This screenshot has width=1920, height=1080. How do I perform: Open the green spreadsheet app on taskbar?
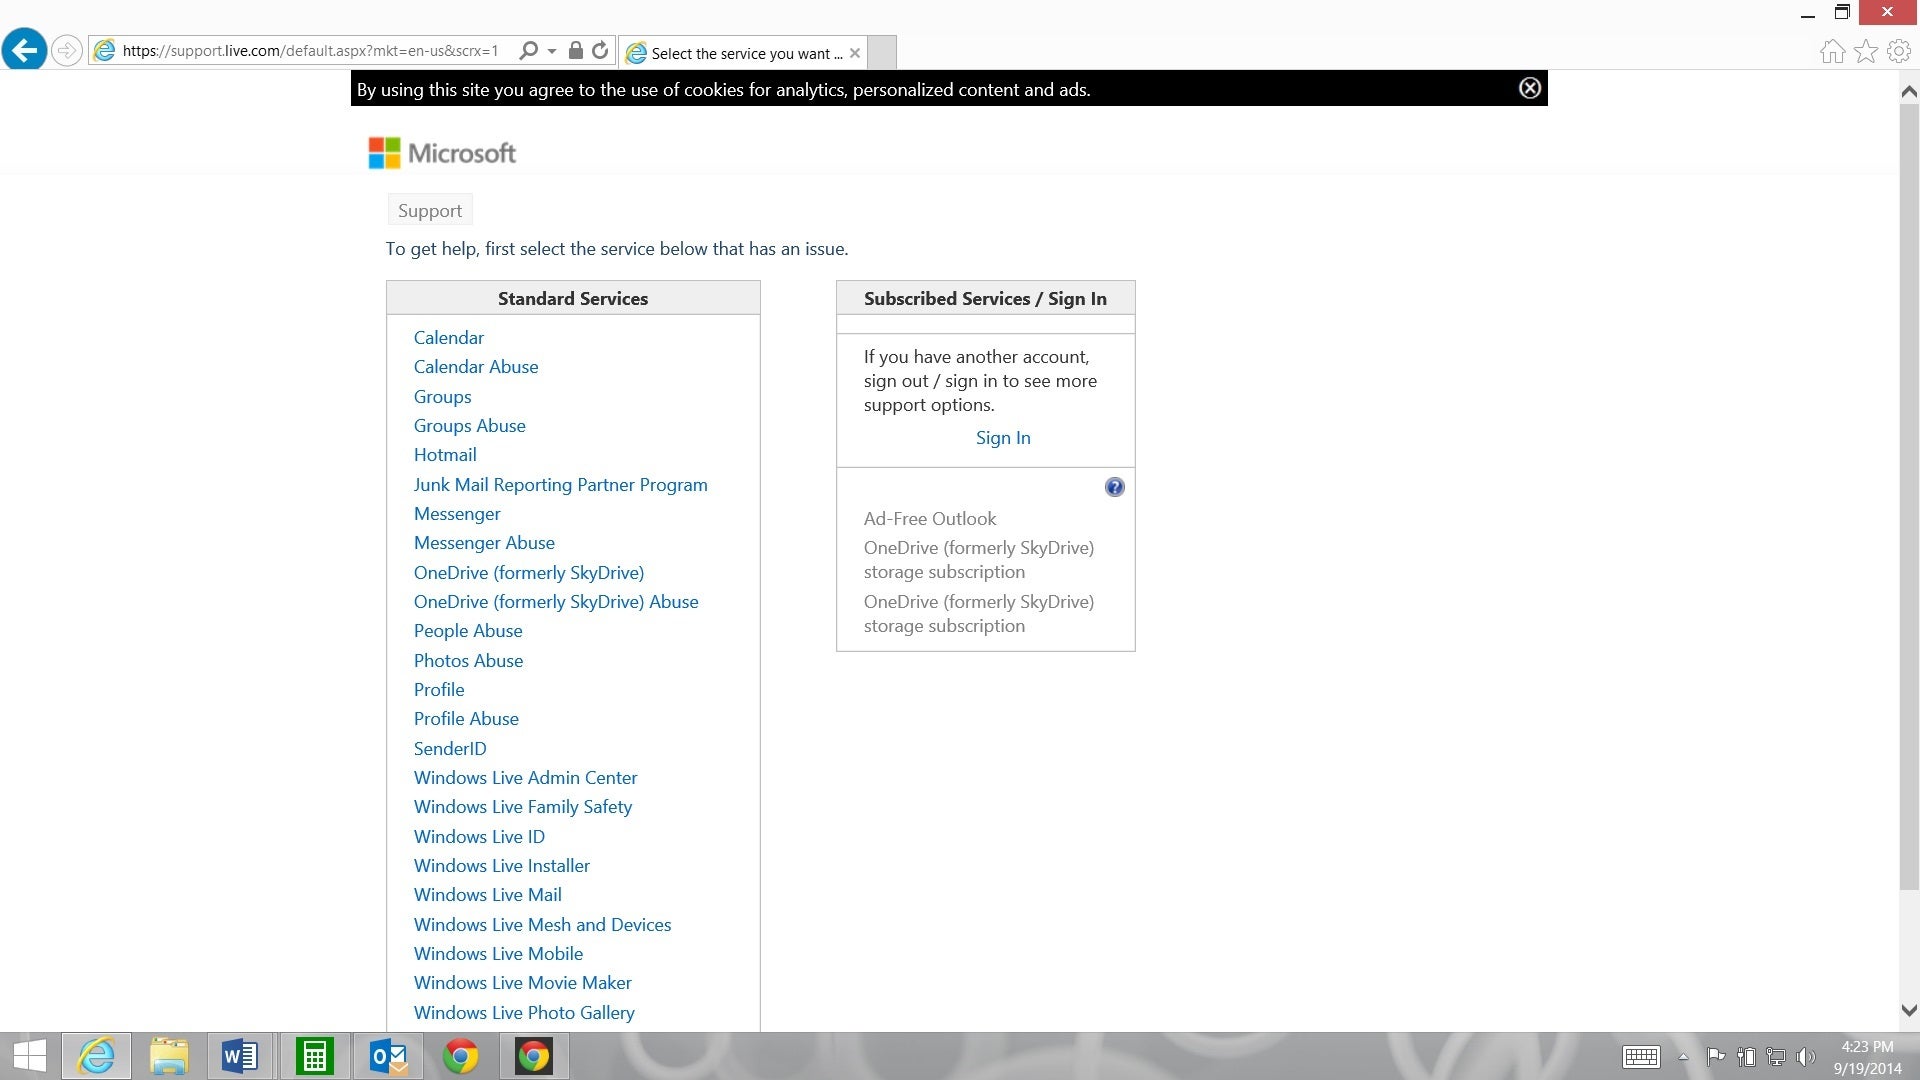click(x=314, y=1056)
